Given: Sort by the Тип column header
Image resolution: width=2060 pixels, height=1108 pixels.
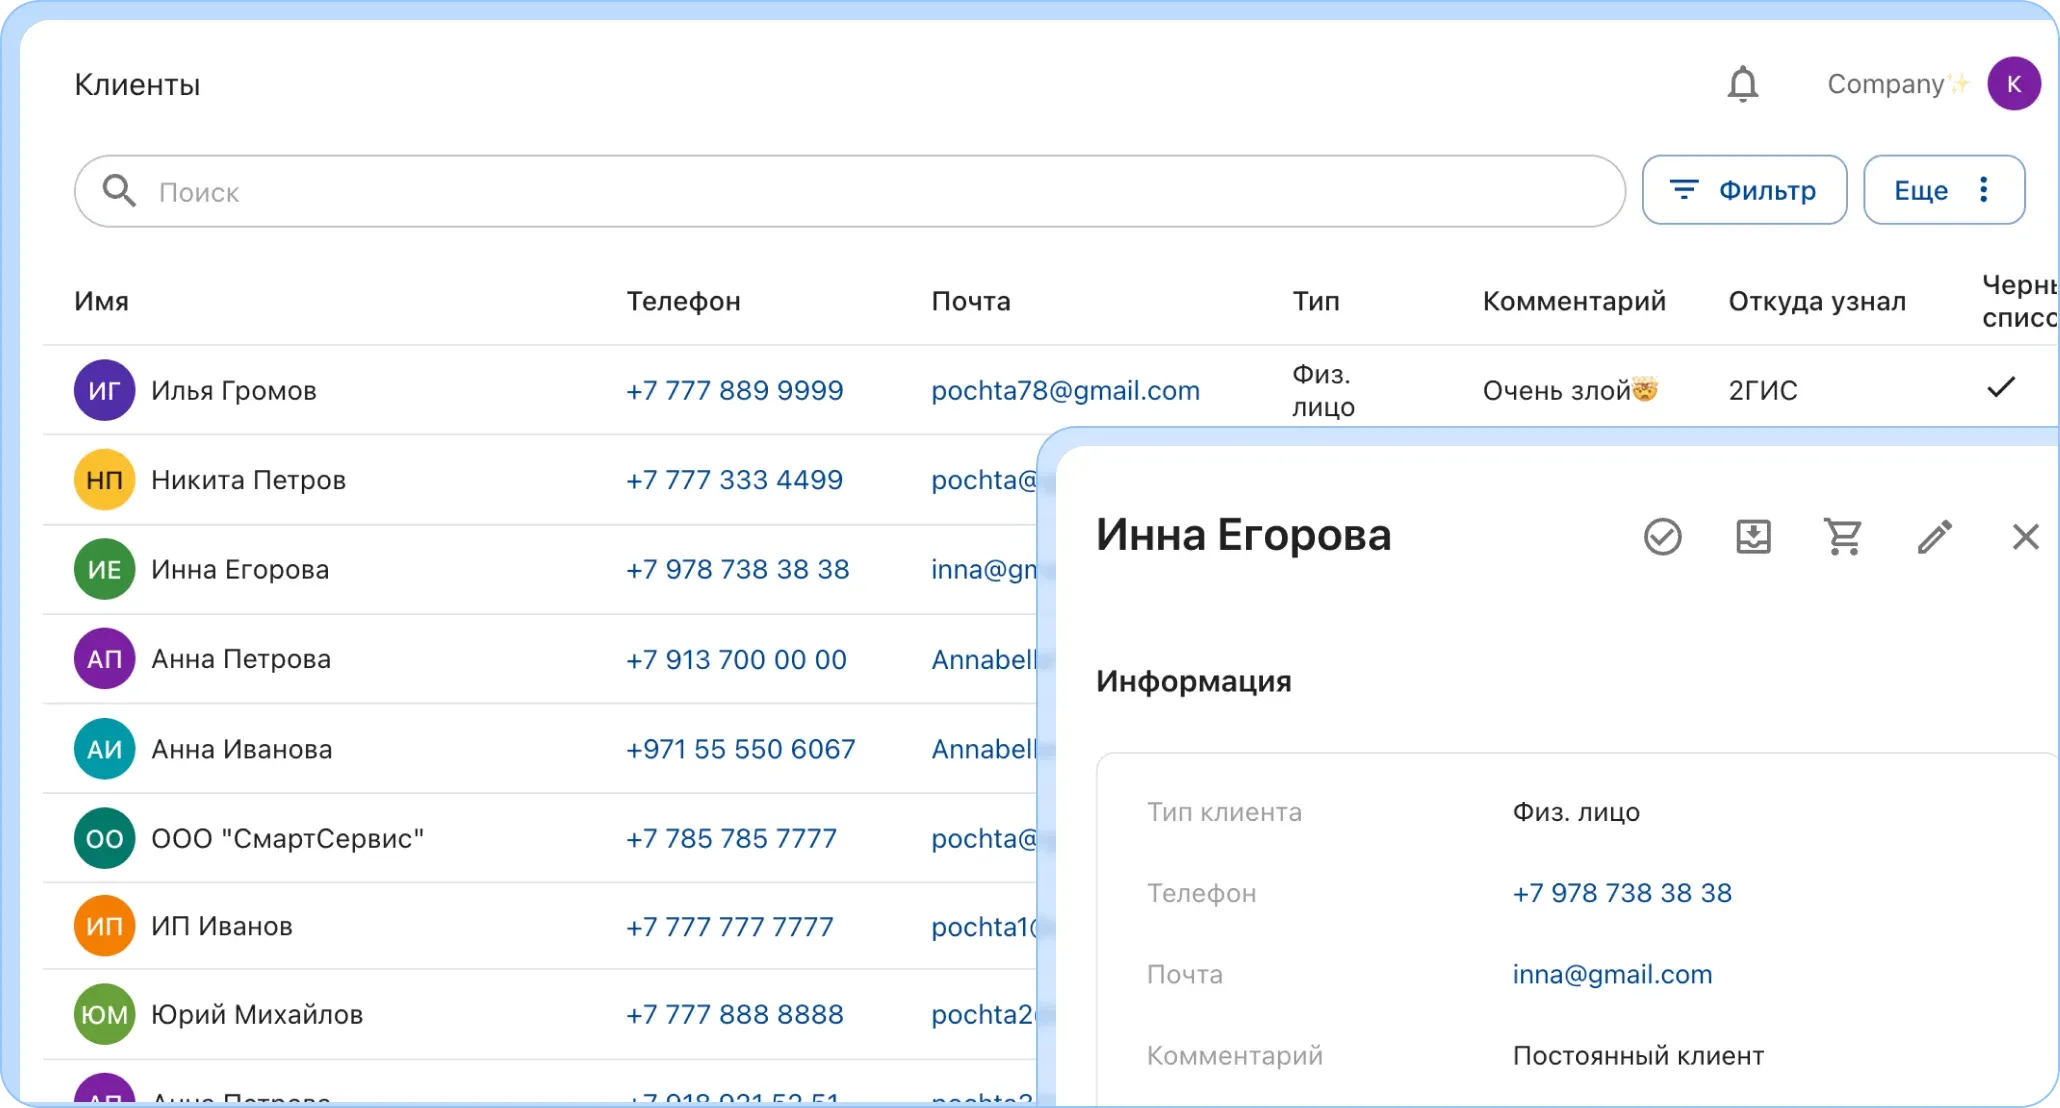Looking at the screenshot, I should tap(1315, 301).
